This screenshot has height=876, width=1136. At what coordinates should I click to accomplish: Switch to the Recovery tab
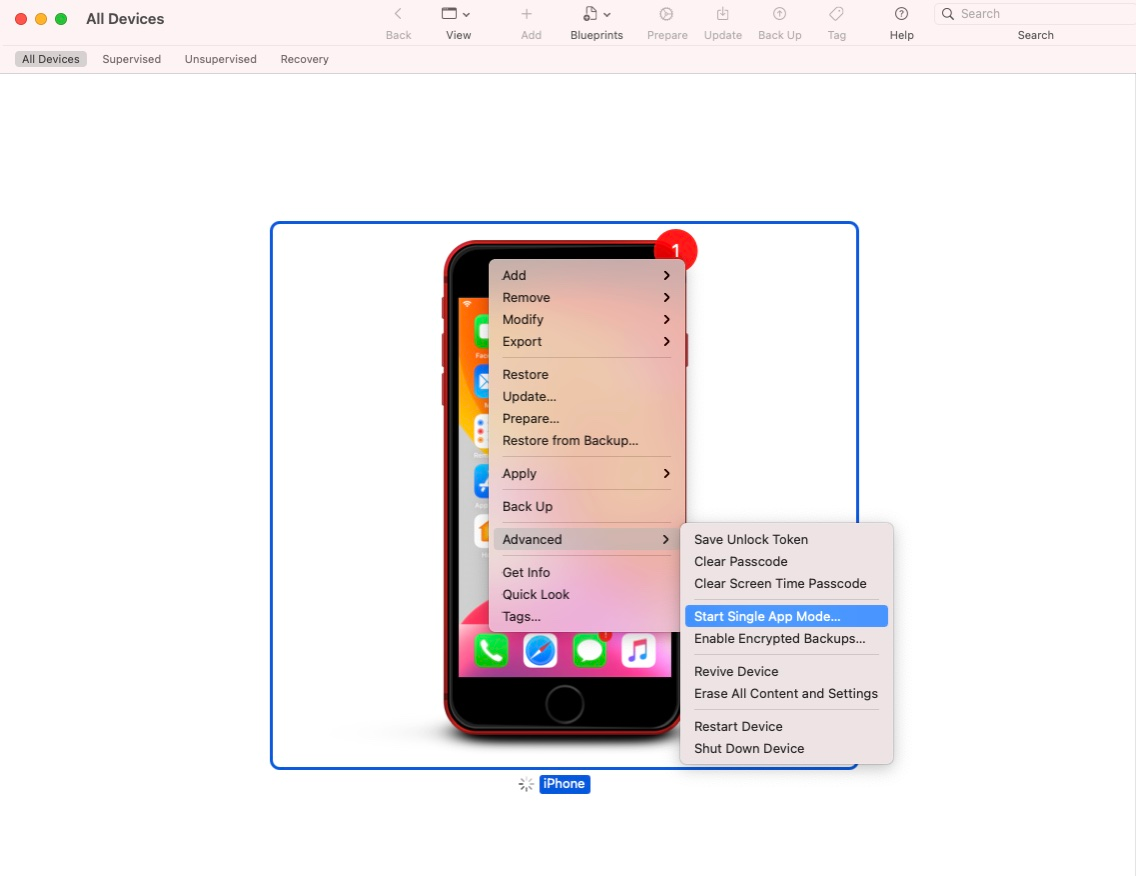(304, 59)
